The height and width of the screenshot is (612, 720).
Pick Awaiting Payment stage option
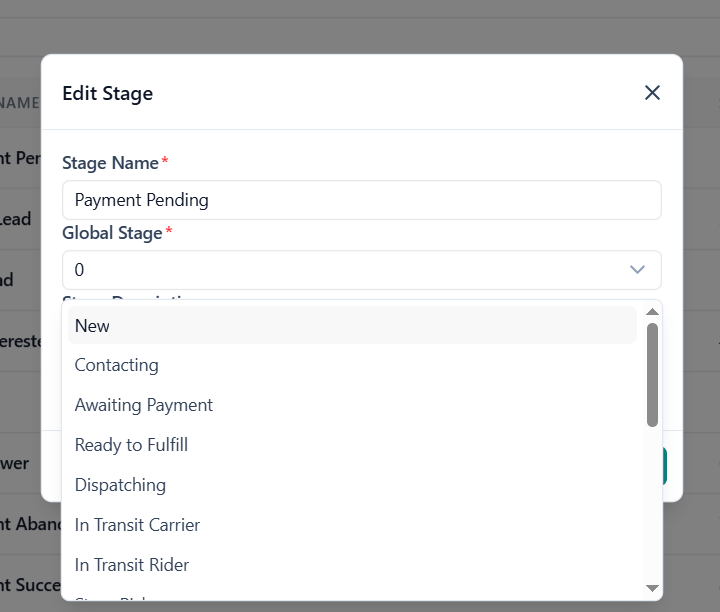(x=352, y=405)
